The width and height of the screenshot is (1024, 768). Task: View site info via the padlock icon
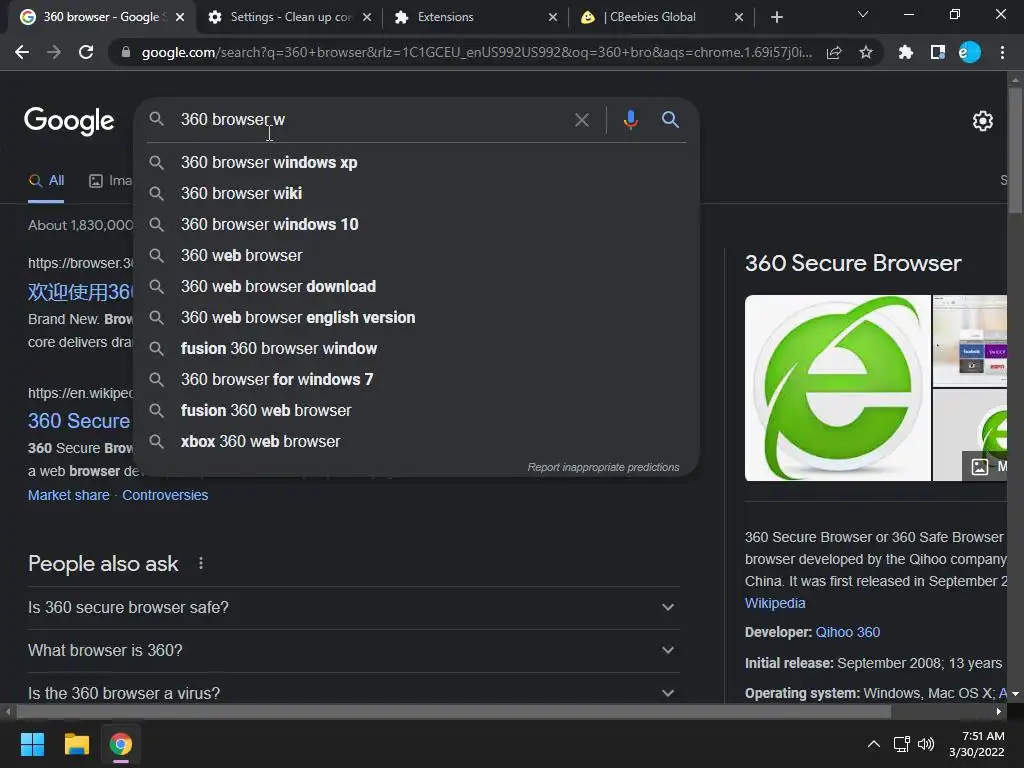point(126,52)
